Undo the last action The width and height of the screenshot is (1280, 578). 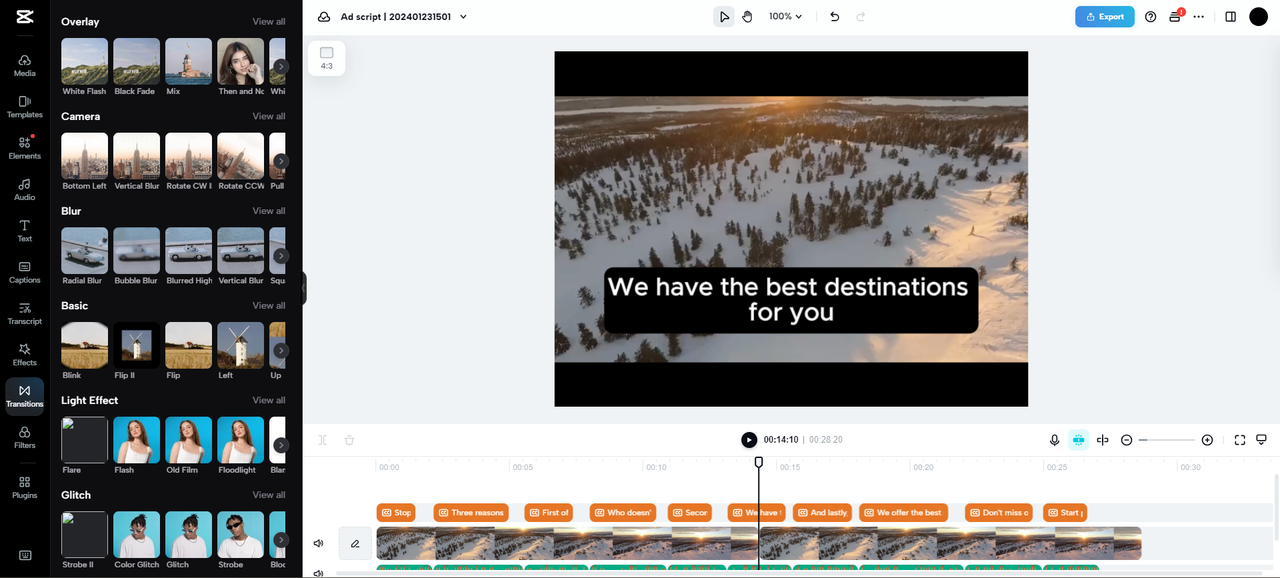tap(835, 17)
